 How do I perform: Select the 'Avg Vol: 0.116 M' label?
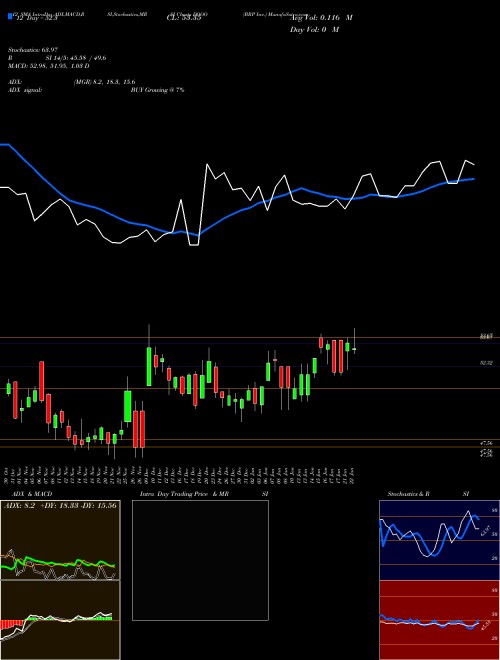pyautogui.click(x=321, y=18)
